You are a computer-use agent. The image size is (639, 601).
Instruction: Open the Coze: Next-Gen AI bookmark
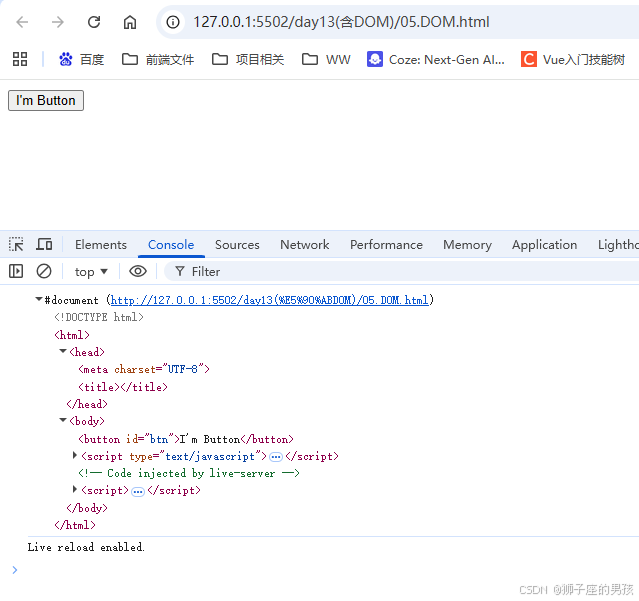click(x=436, y=59)
